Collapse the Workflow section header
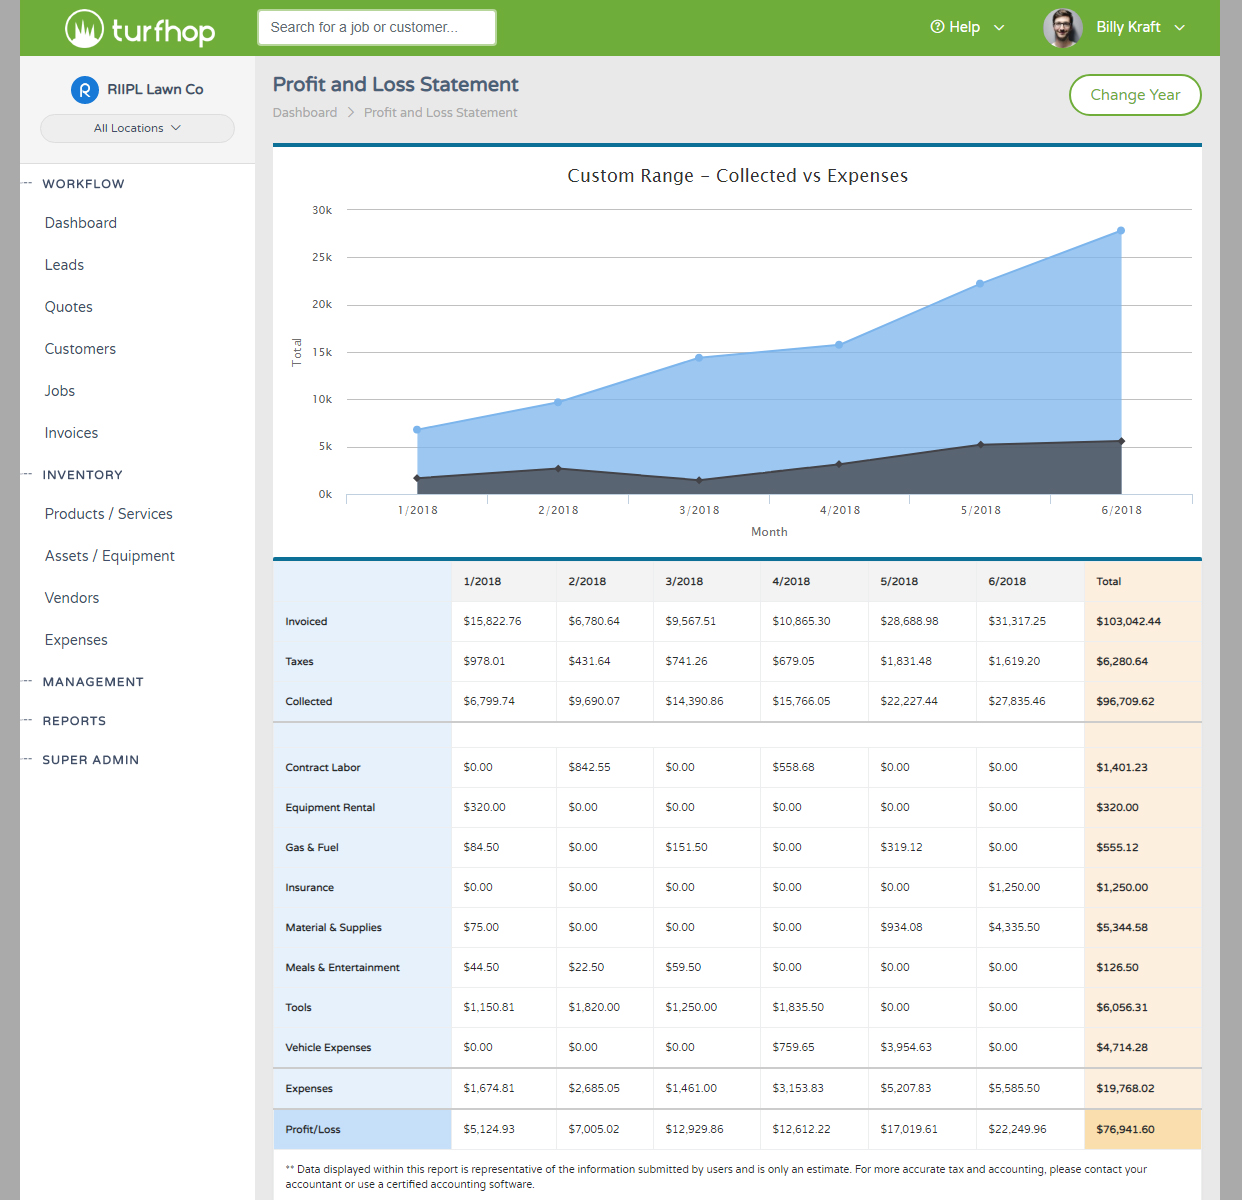 tap(83, 184)
